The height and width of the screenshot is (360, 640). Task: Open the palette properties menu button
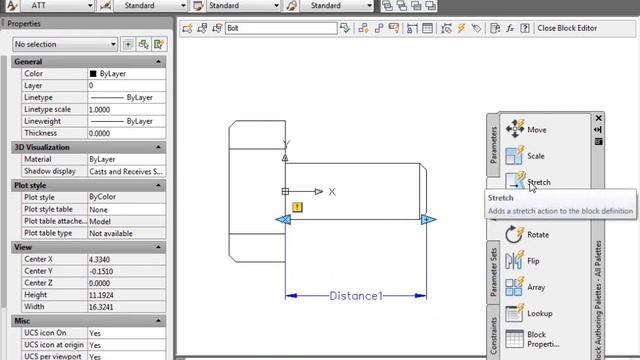598,142
